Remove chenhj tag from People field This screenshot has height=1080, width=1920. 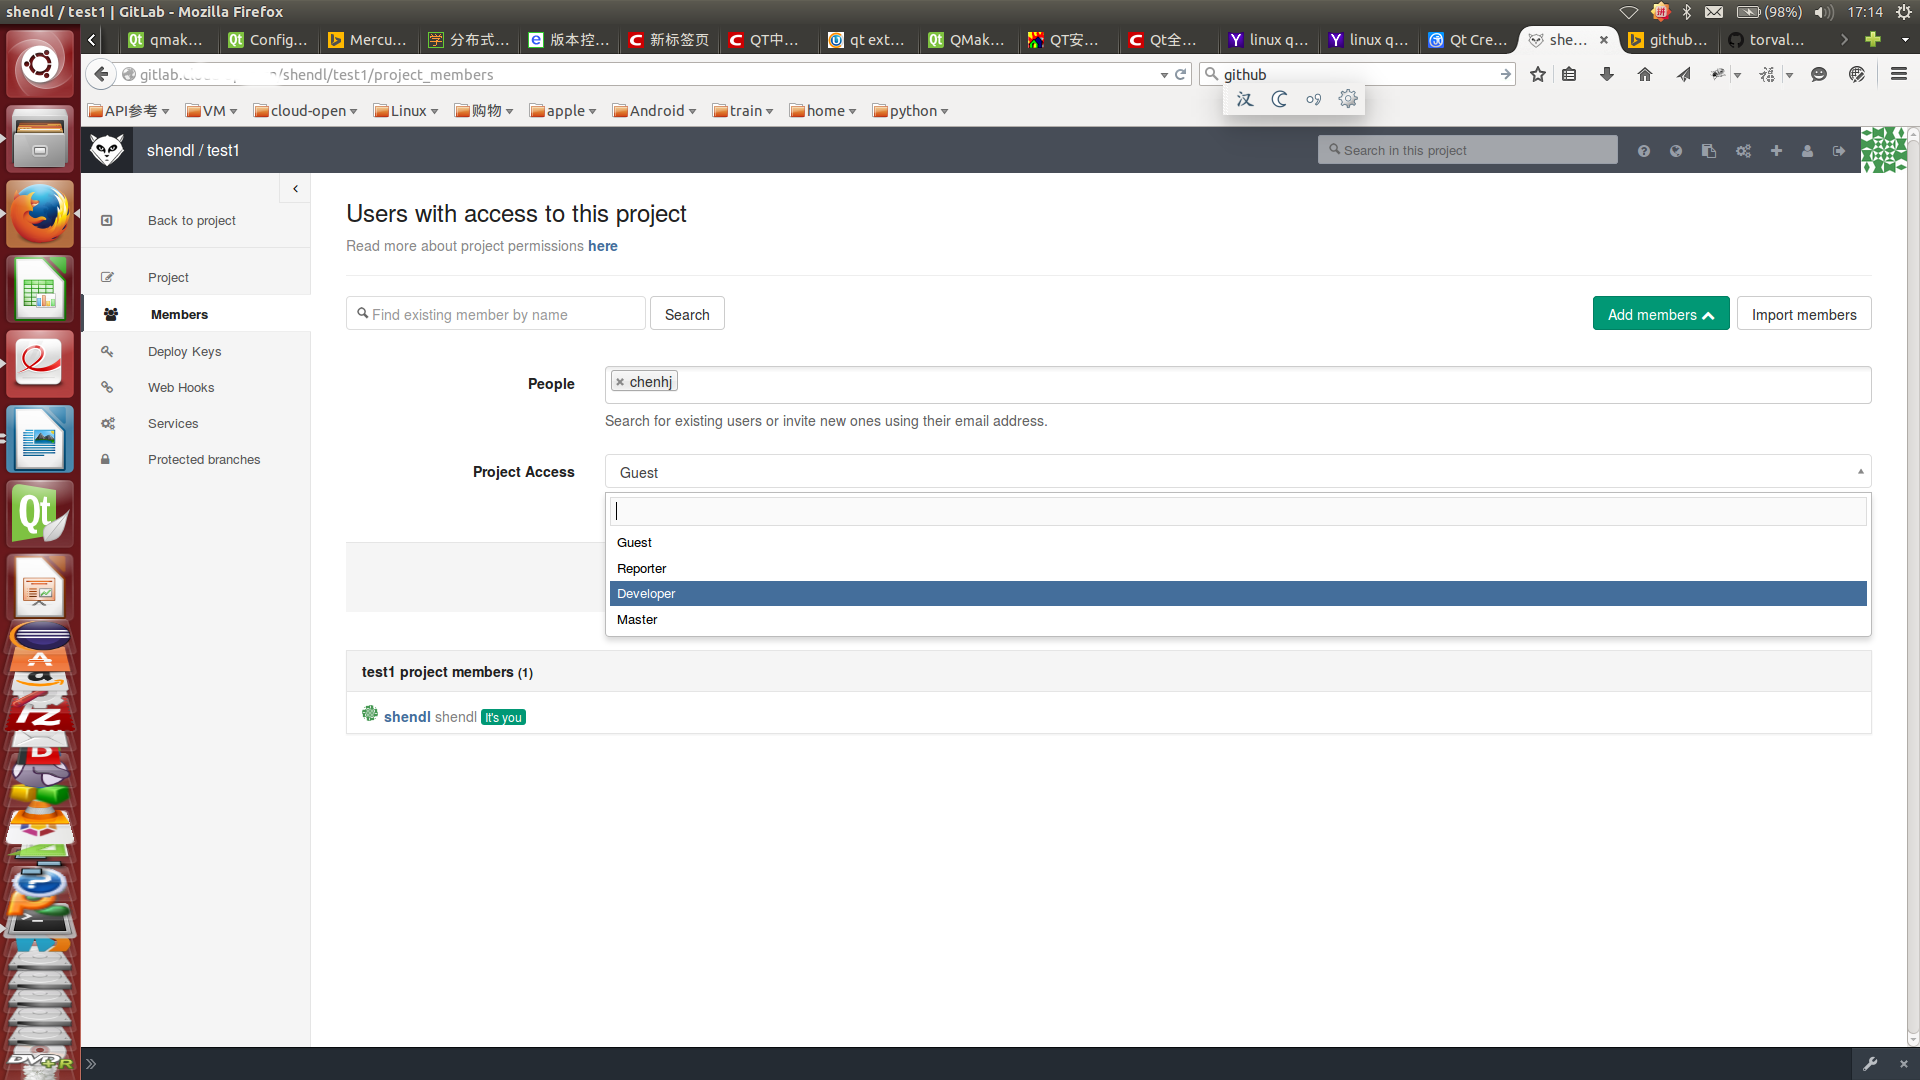pyautogui.click(x=620, y=382)
